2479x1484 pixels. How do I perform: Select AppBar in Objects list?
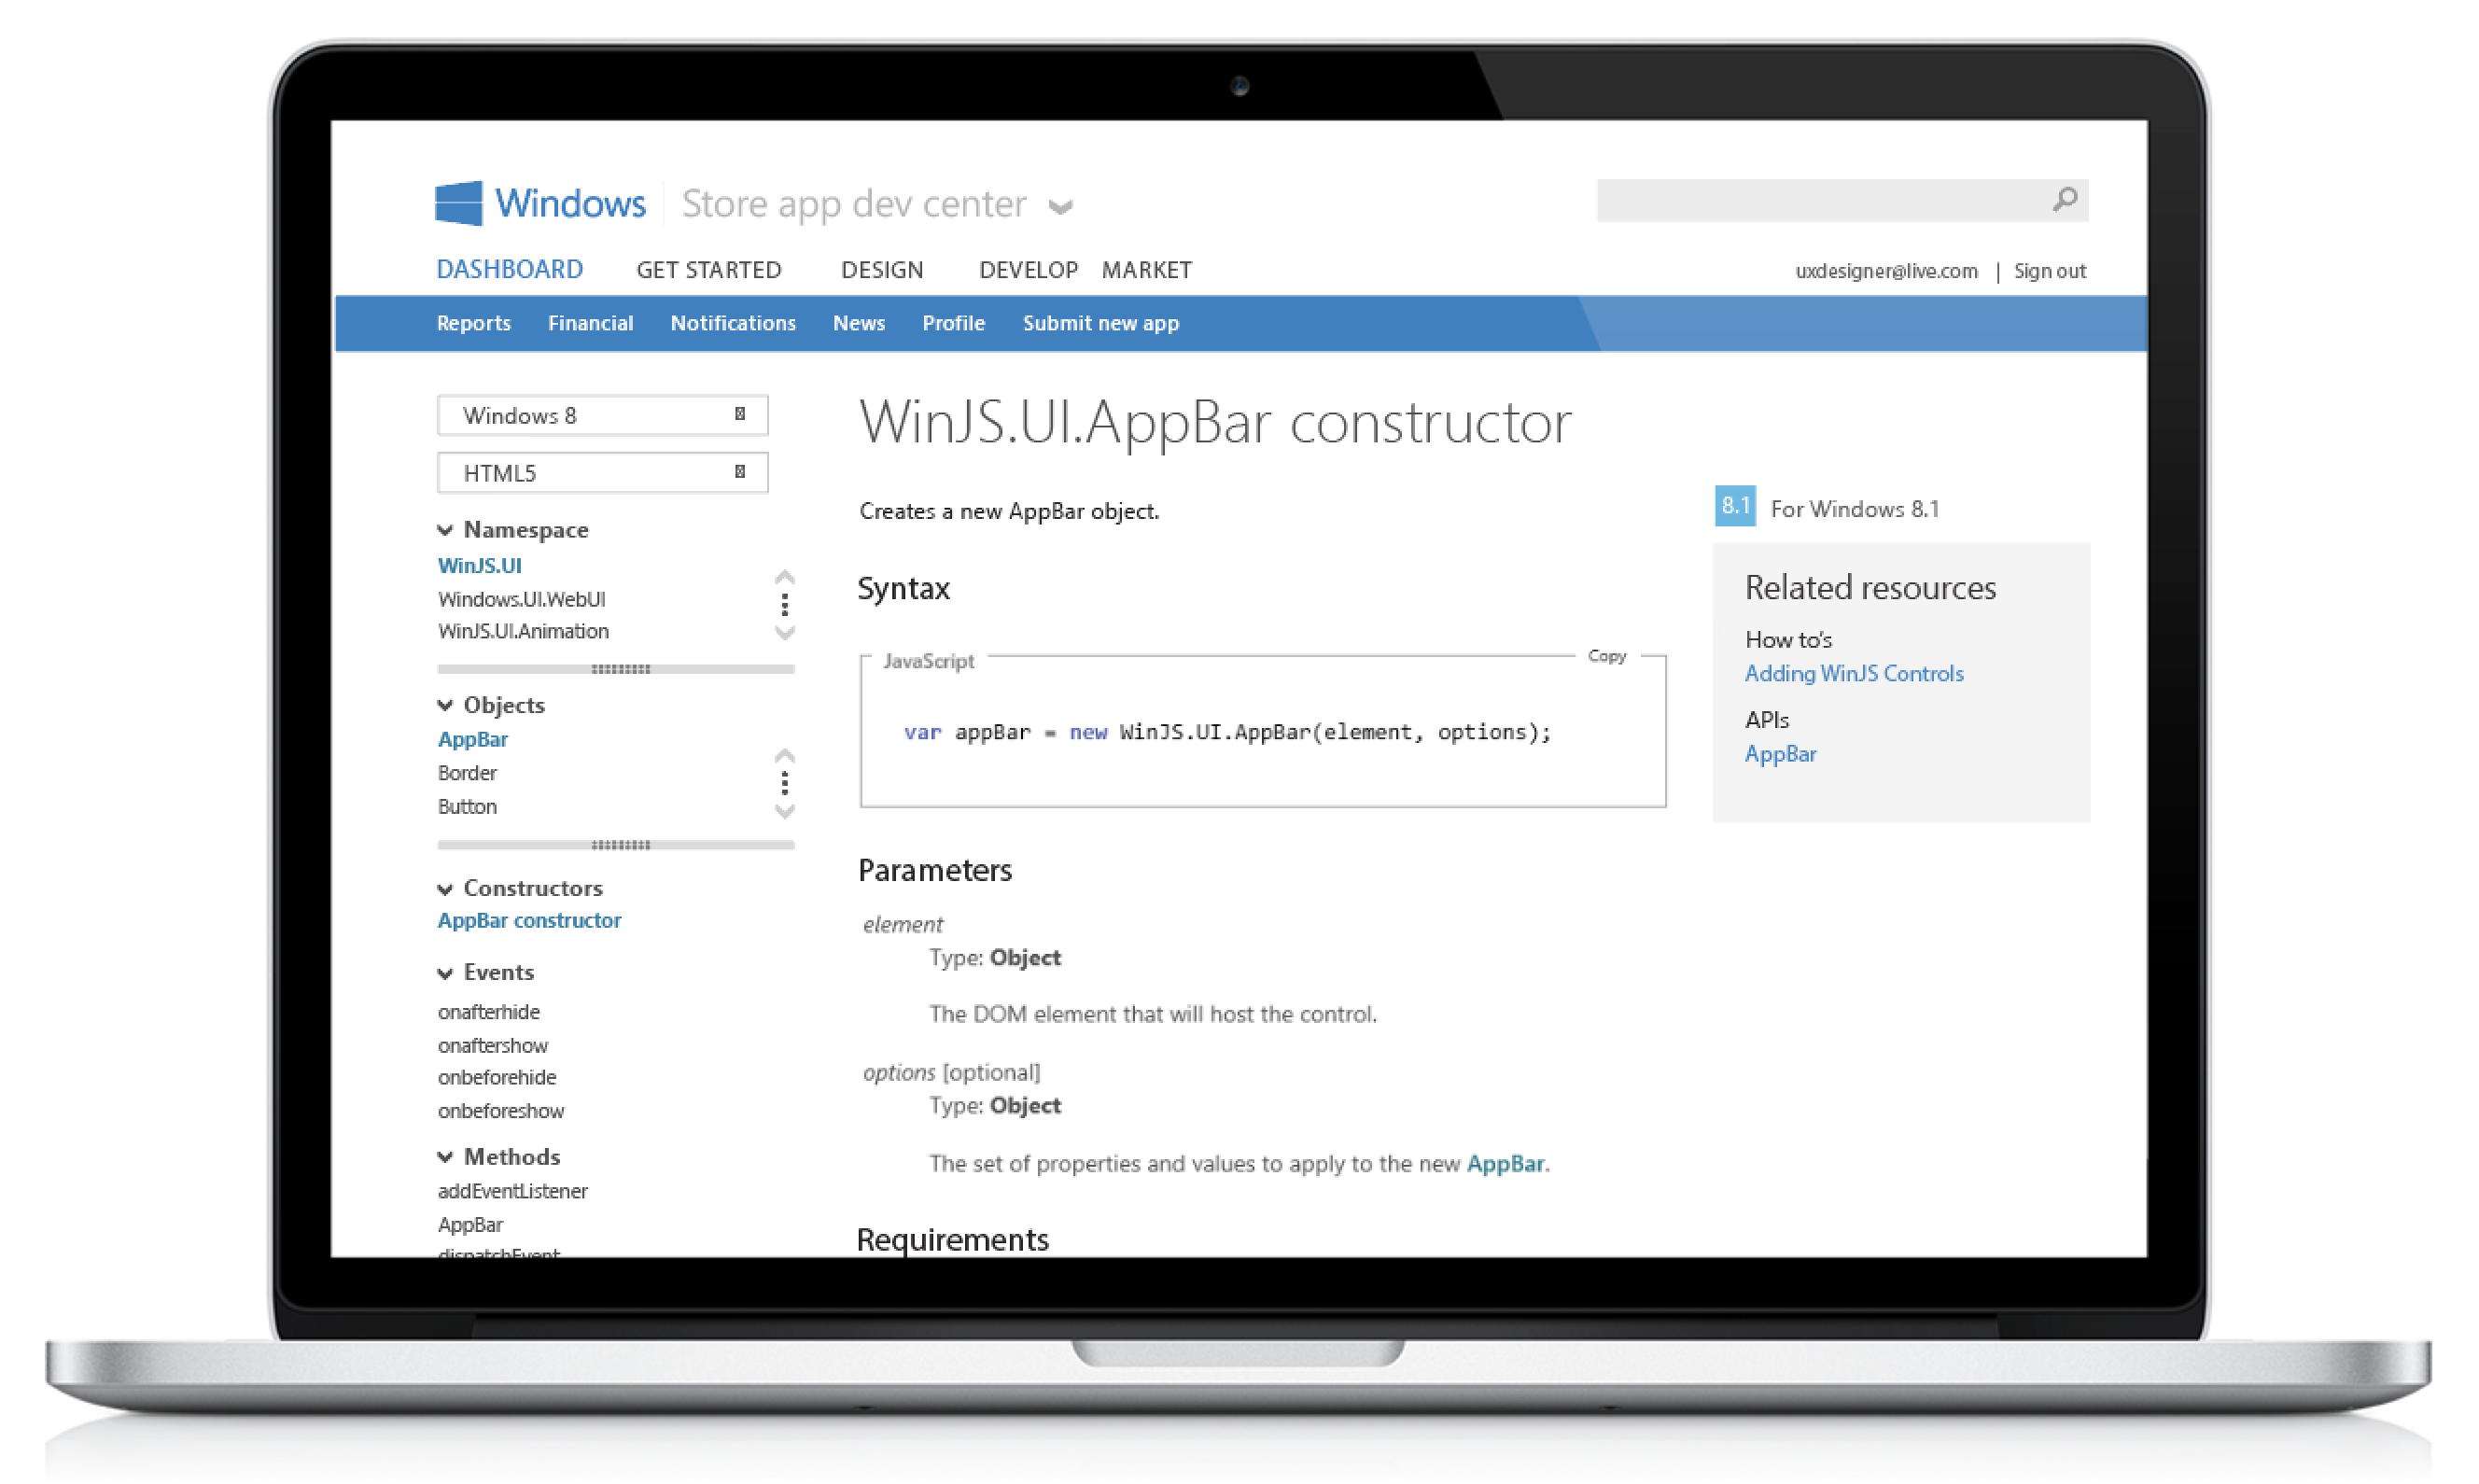pyautogui.click(x=472, y=739)
